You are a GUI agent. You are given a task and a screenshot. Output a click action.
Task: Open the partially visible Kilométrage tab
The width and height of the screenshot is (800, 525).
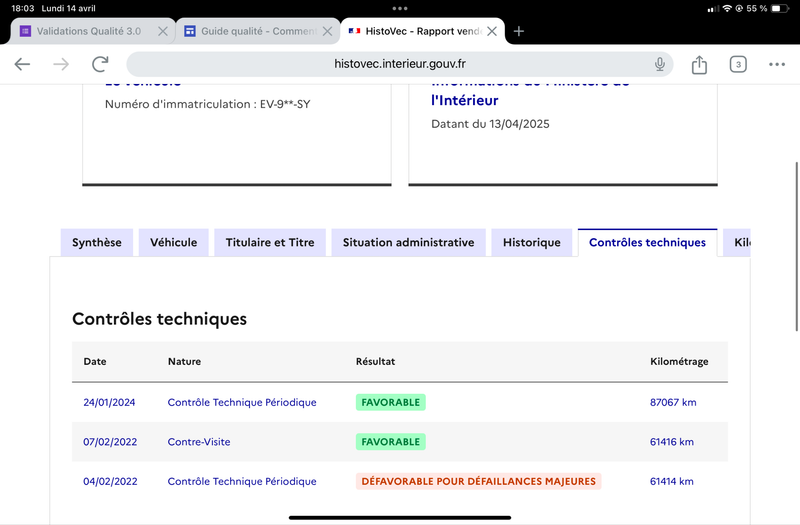click(737, 242)
